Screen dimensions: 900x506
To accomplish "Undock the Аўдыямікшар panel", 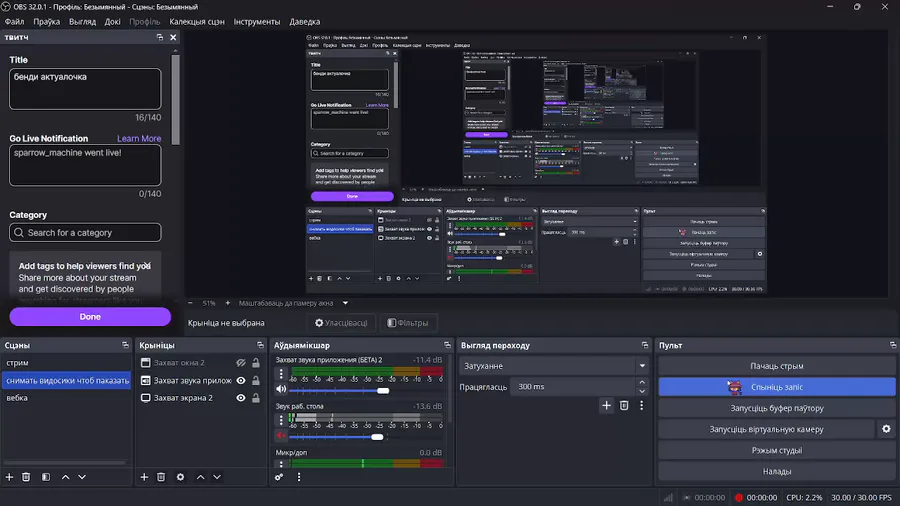I will 447,345.
